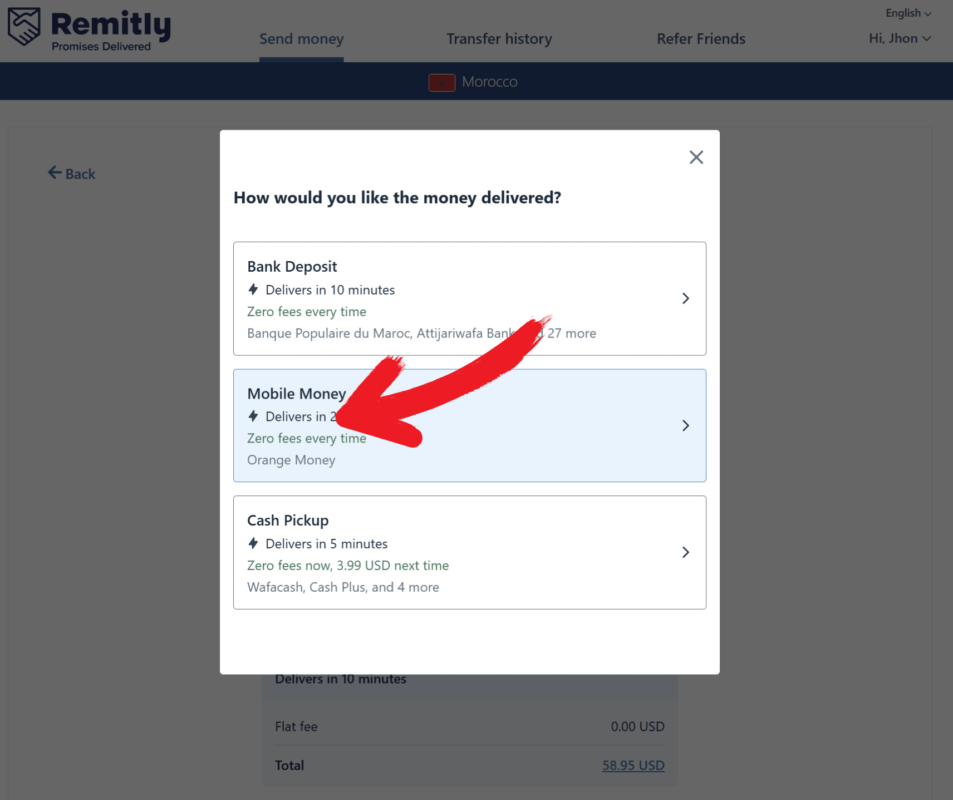Open the Bank Deposit option chevron
Screen dimensions: 953x800
click(686, 298)
